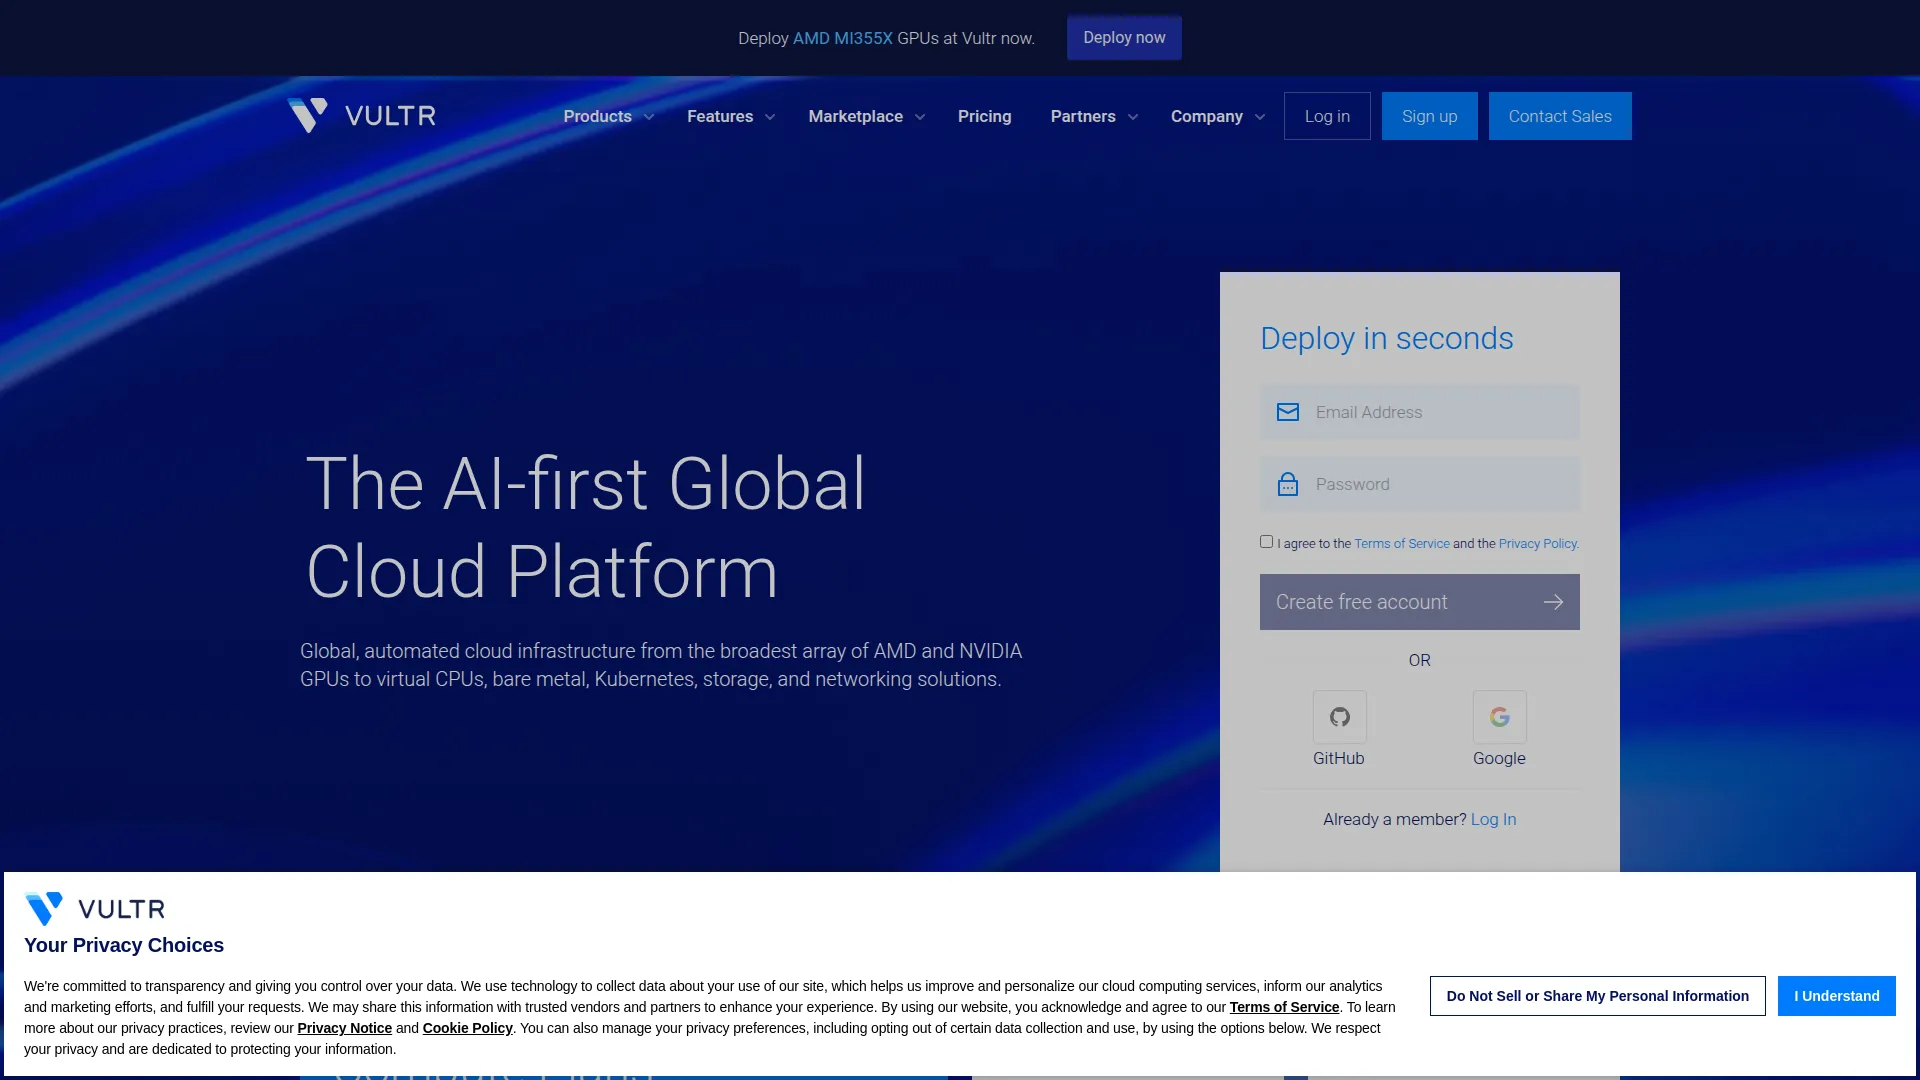
Task: Select the Your Privacy Choices heading
Action: (124, 945)
